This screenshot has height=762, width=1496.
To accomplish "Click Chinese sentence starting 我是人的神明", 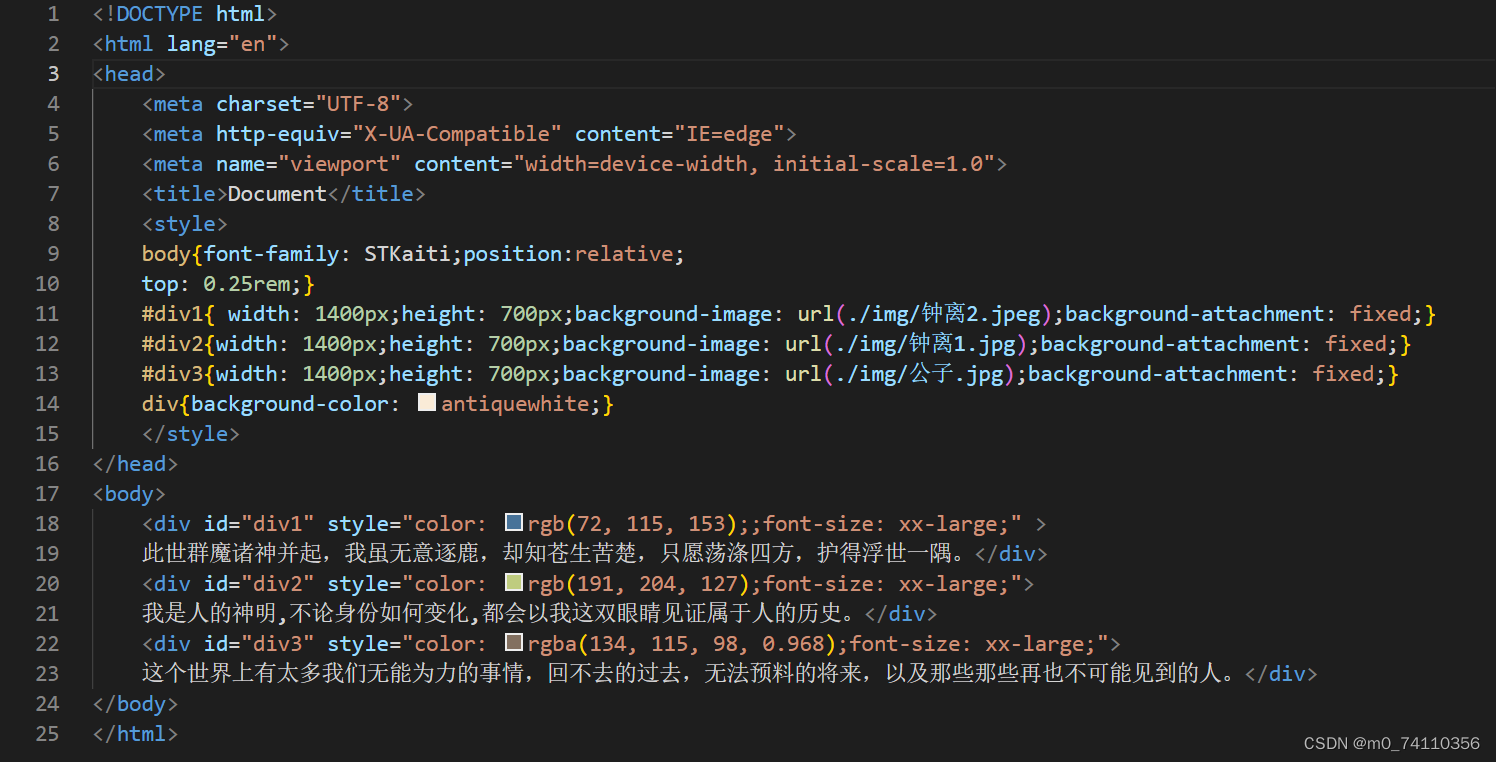I will click(x=501, y=614).
